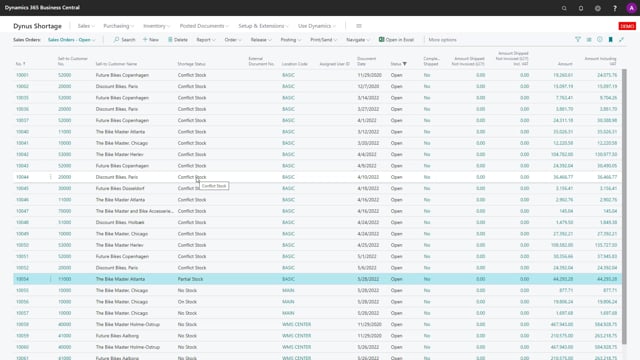The width and height of the screenshot is (640, 360).
Task: Open customer number on row 10047
Action: point(64,211)
